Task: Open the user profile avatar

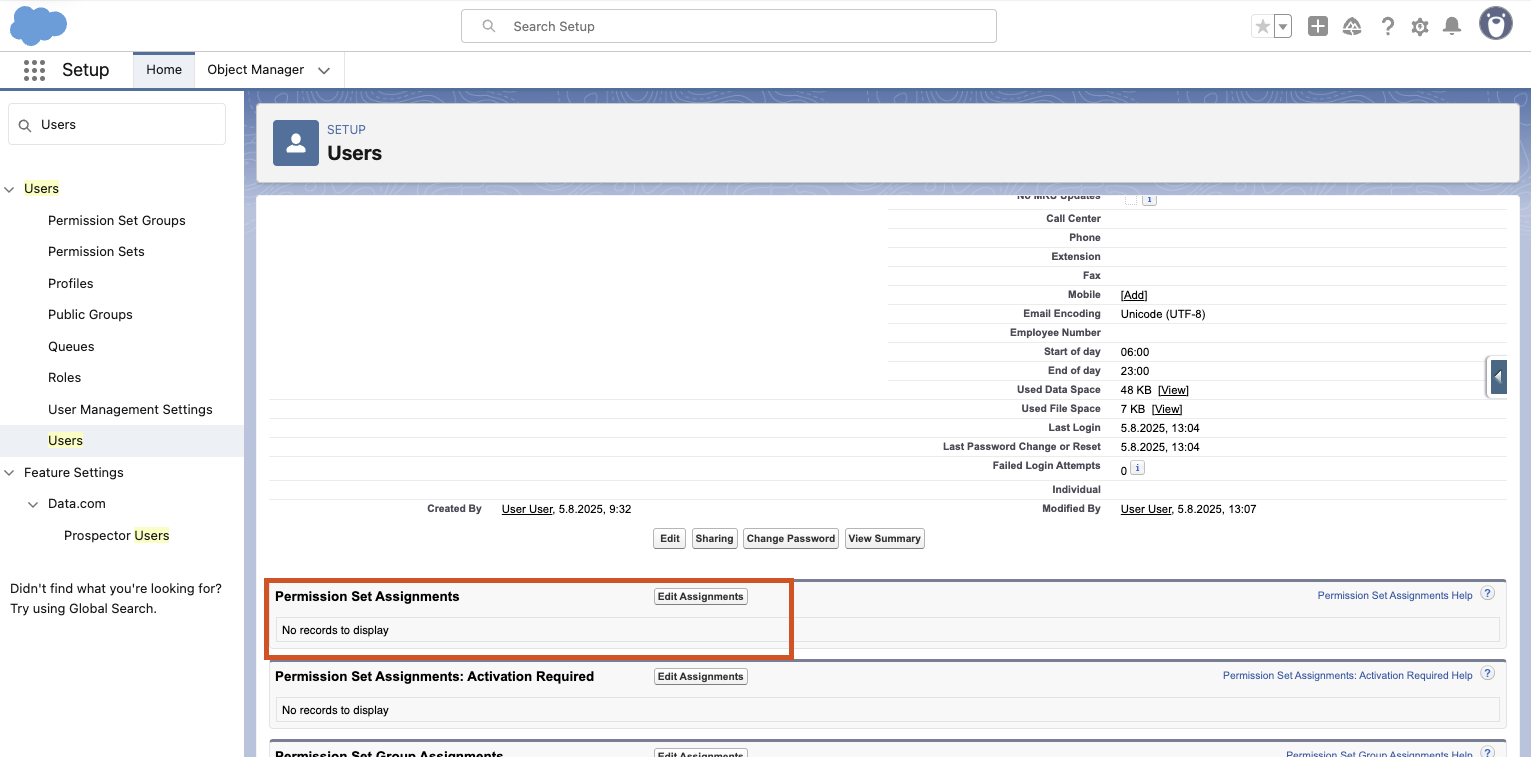Action: tap(1496, 24)
